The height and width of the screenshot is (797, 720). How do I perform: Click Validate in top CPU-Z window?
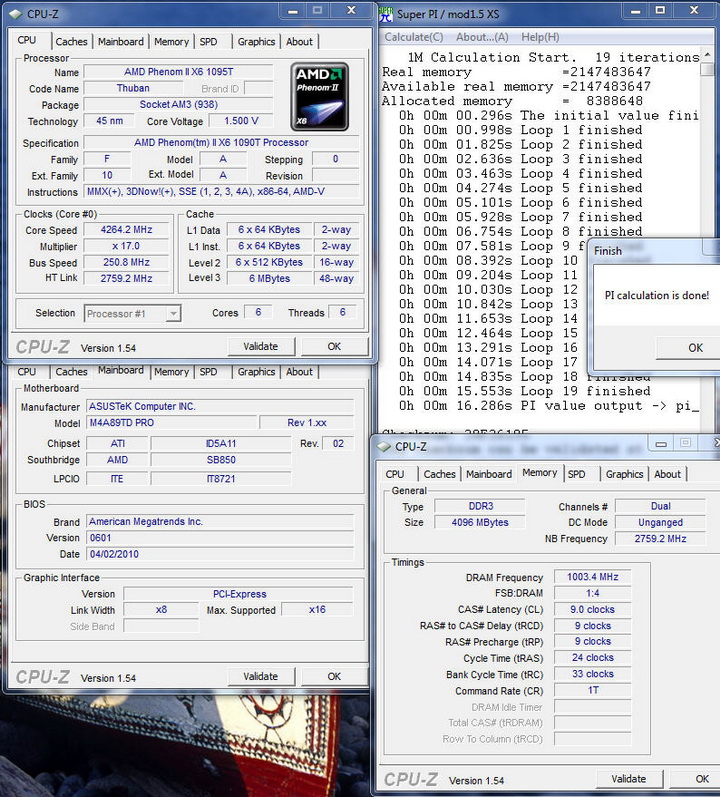[x=261, y=347]
